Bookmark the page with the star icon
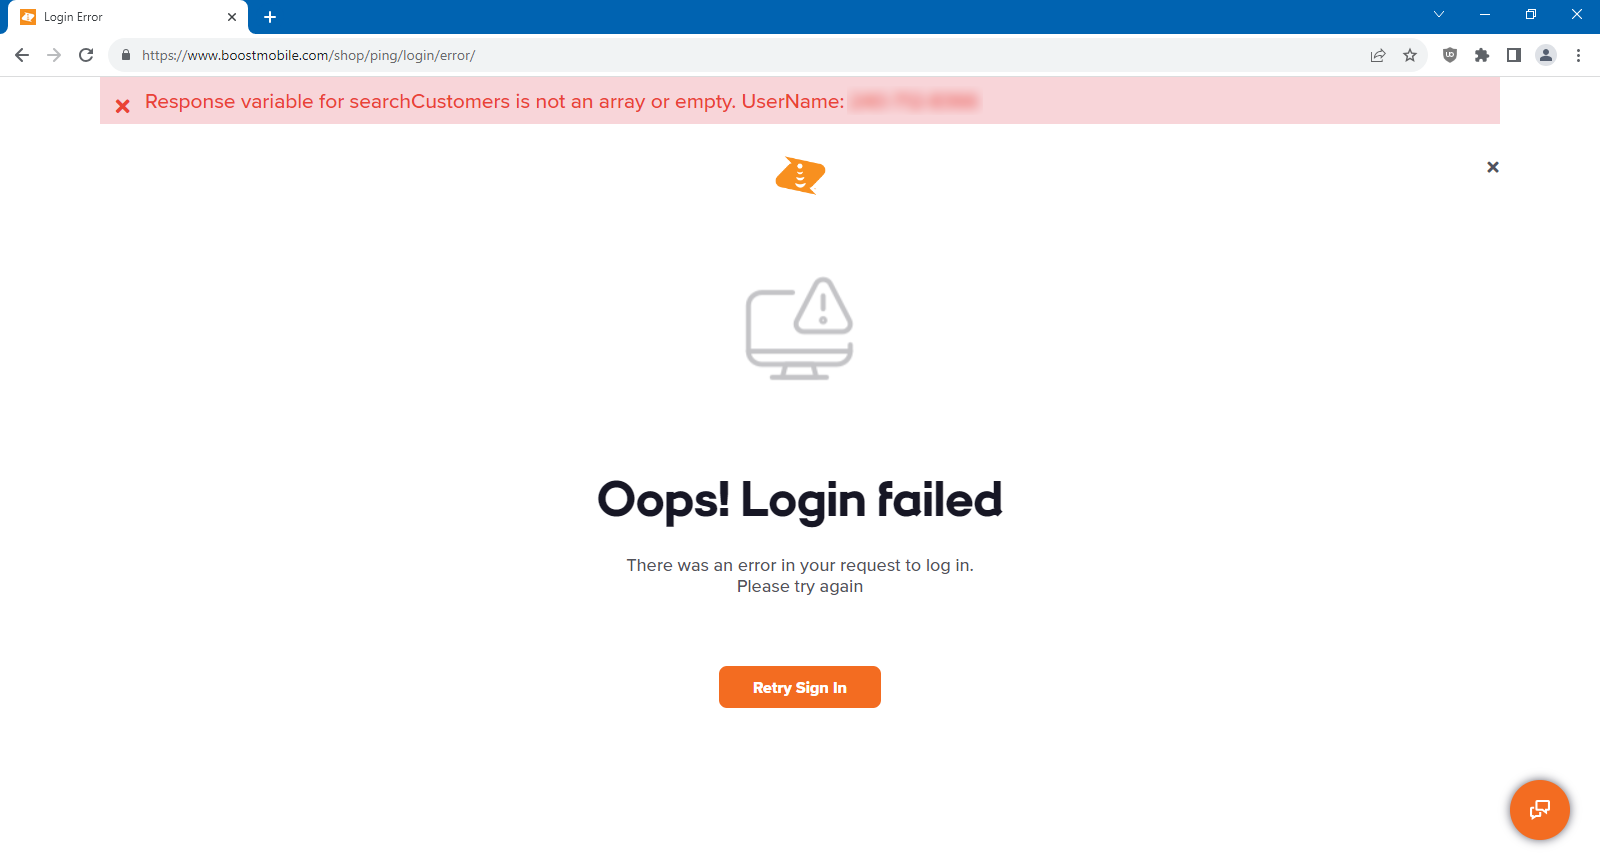The image size is (1600, 854). (x=1410, y=55)
